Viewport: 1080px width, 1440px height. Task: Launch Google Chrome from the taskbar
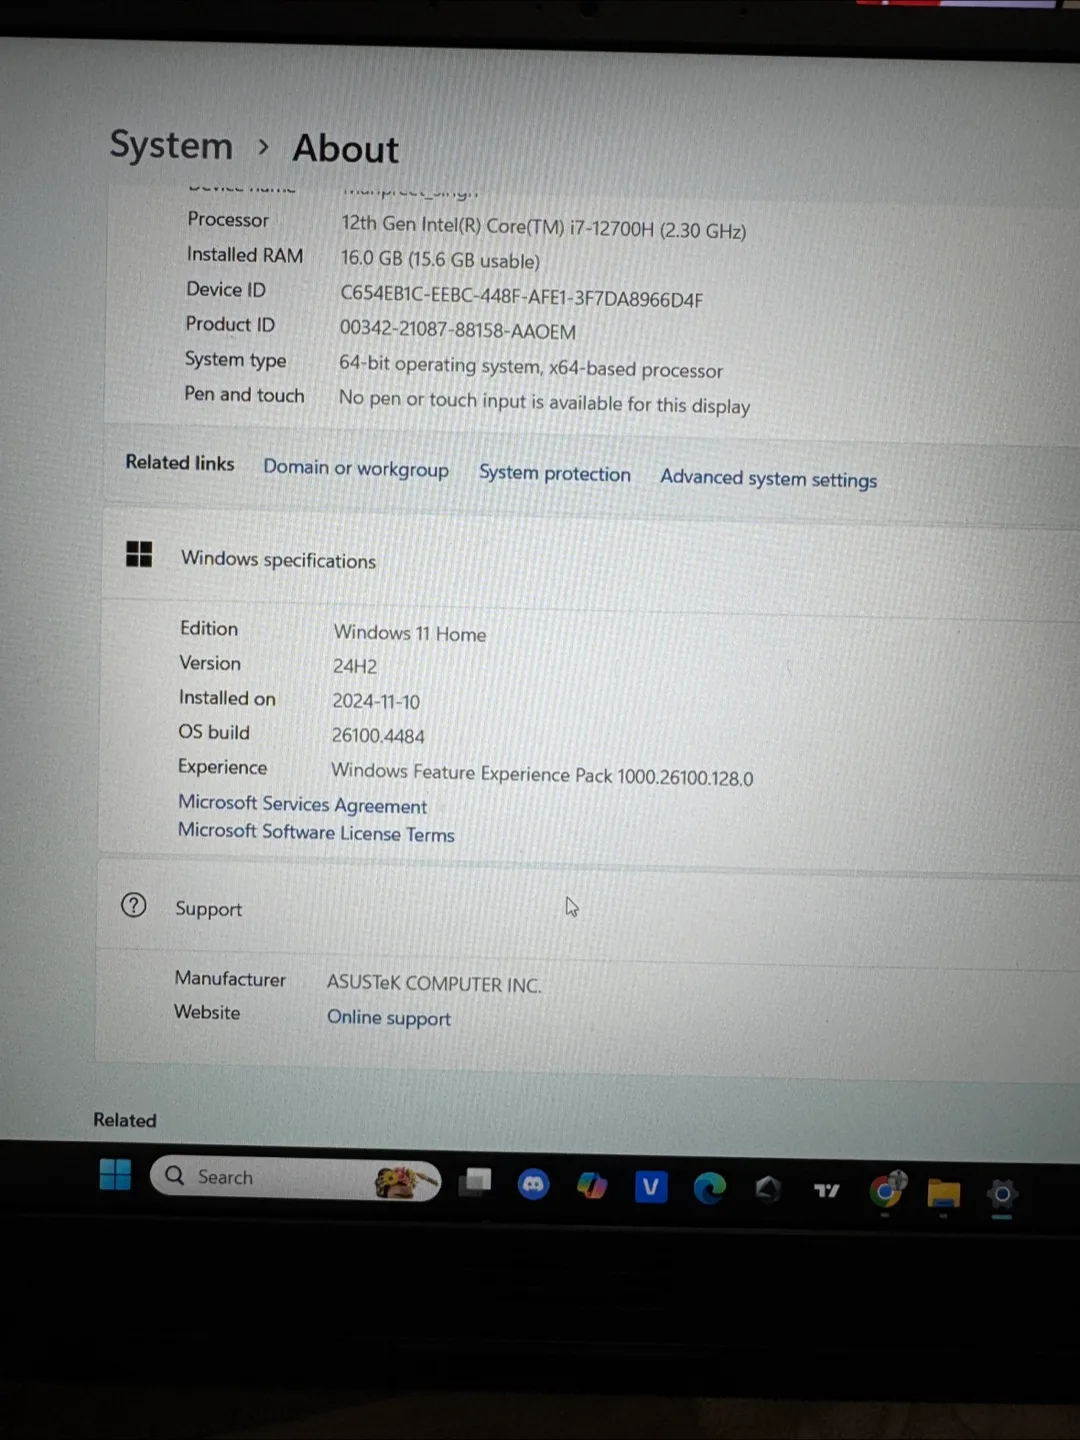click(x=886, y=1190)
